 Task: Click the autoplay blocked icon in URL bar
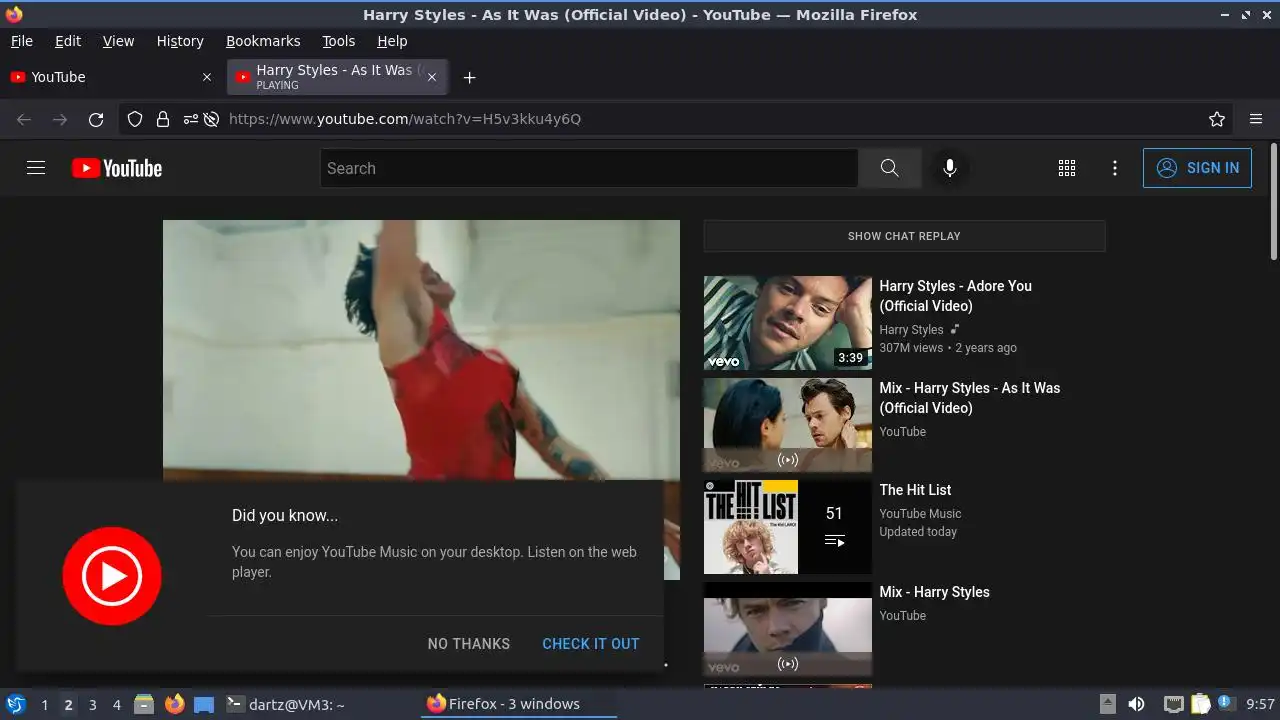(211, 119)
